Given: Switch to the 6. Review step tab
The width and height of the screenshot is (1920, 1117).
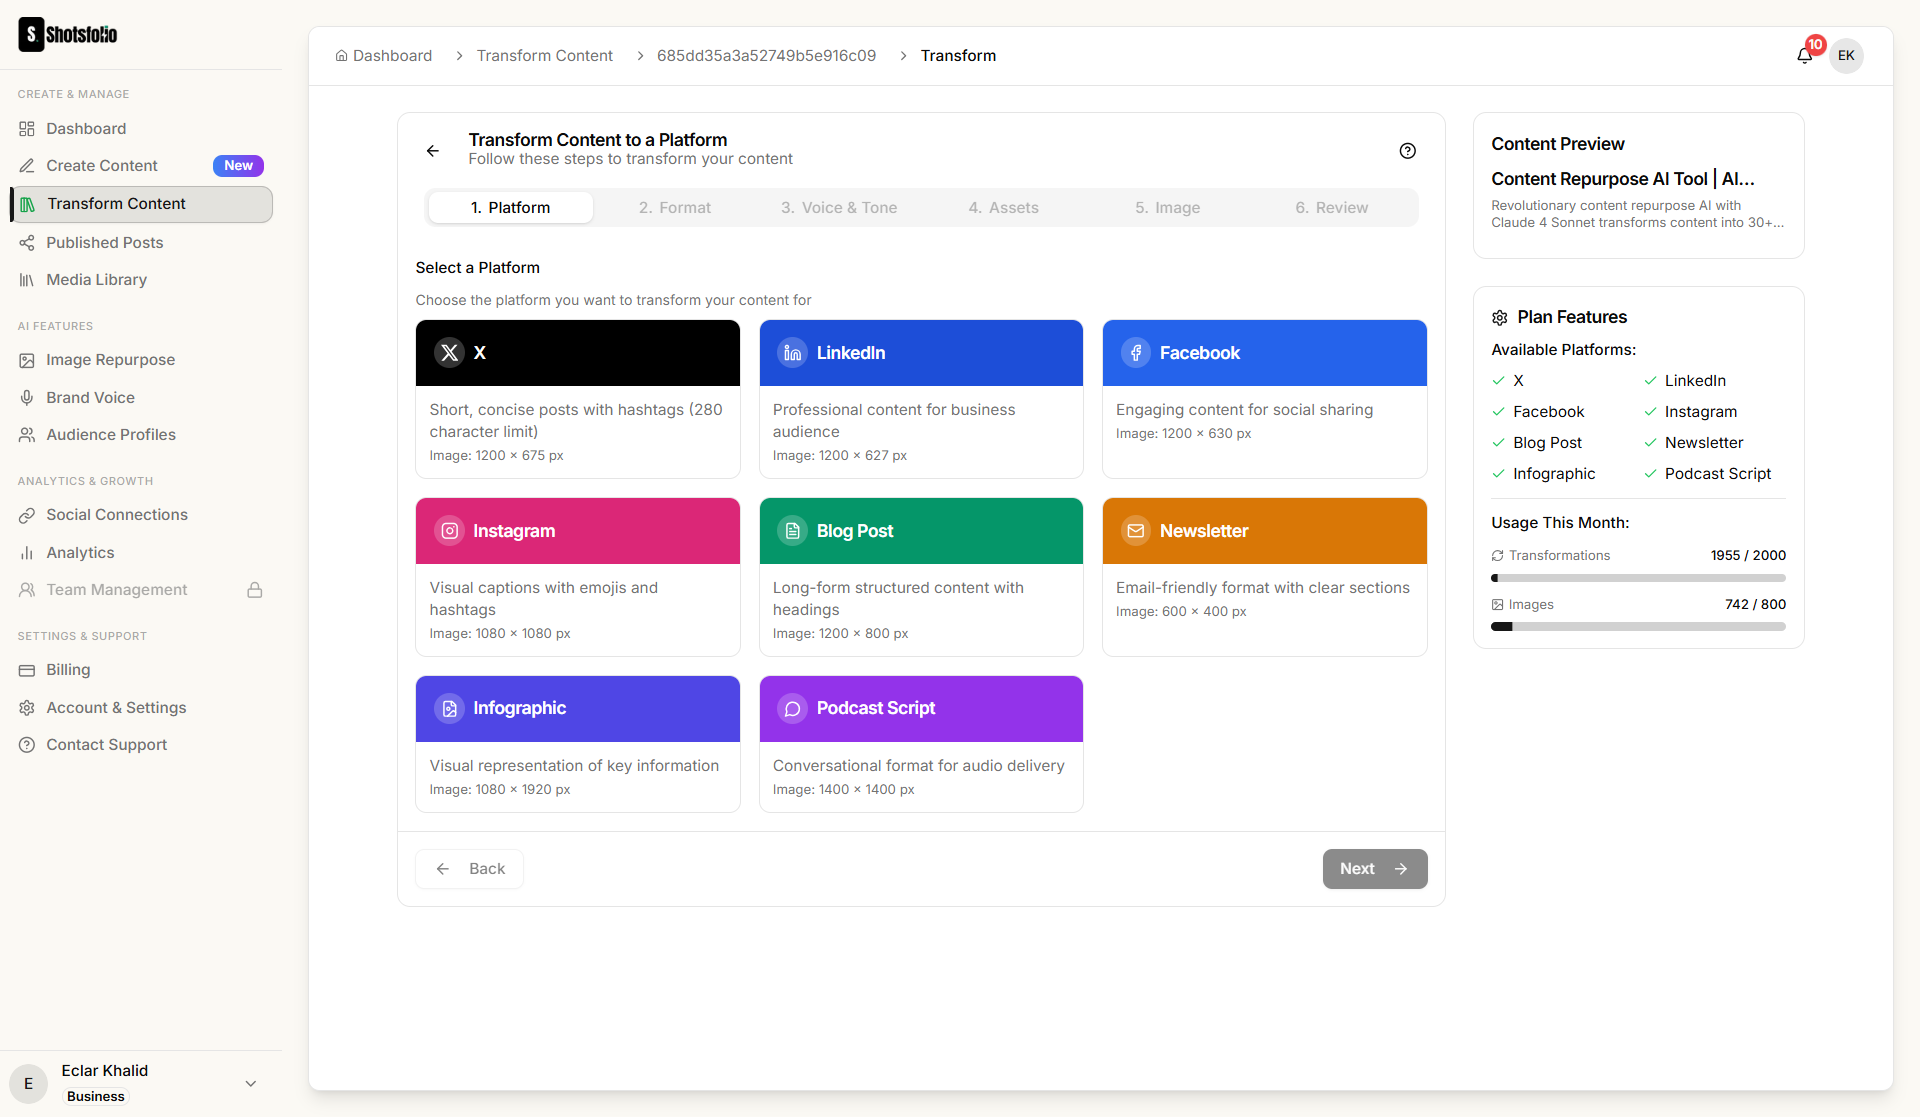Looking at the screenshot, I should tap(1331, 207).
